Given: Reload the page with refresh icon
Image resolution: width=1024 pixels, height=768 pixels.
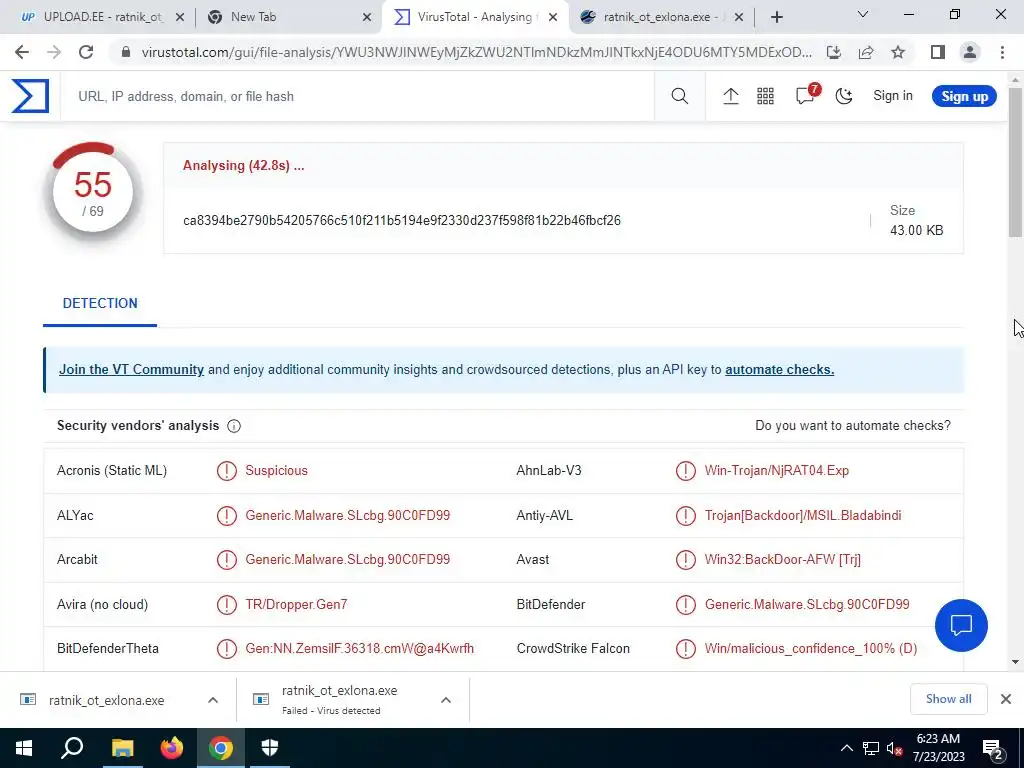Looking at the screenshot, I should click(x=86, y=52).
